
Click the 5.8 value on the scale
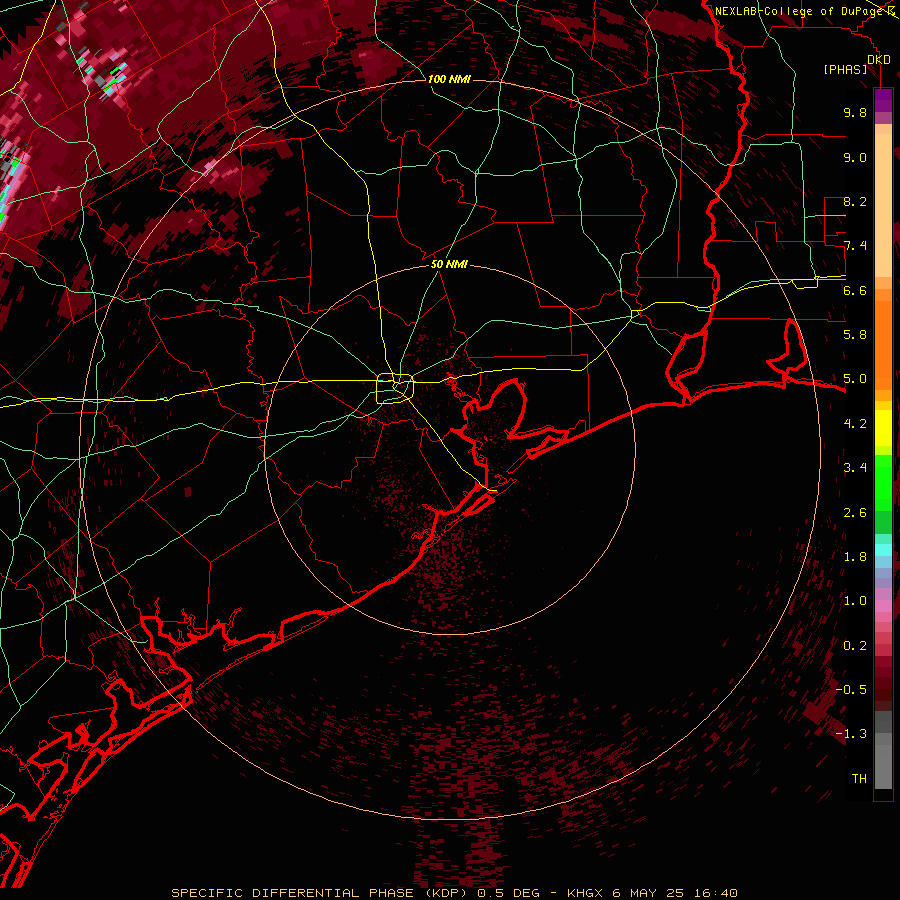point(855,335)
